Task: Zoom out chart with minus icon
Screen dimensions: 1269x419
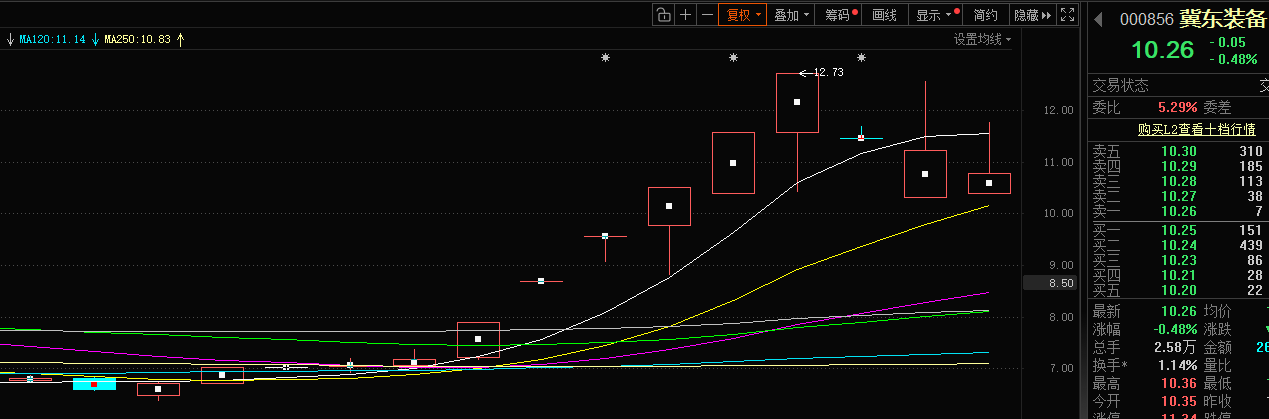Action: (x=708, y=15)
